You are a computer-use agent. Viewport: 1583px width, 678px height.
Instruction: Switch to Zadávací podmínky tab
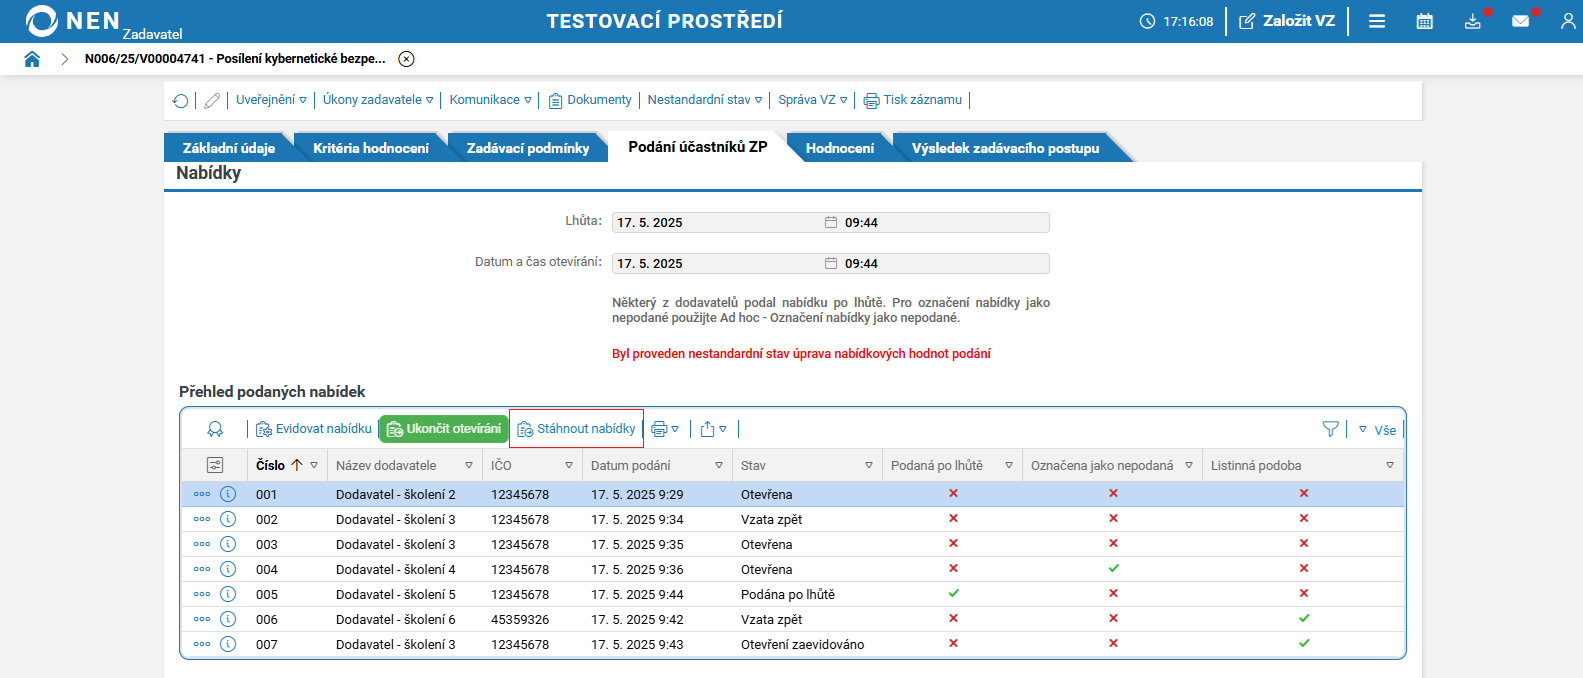tap(528, 148)
